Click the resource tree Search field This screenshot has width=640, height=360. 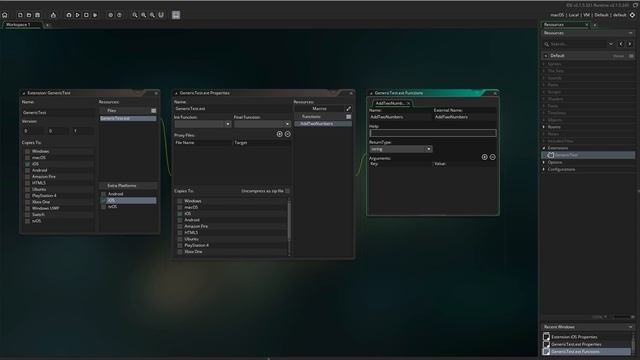[575, 44]
